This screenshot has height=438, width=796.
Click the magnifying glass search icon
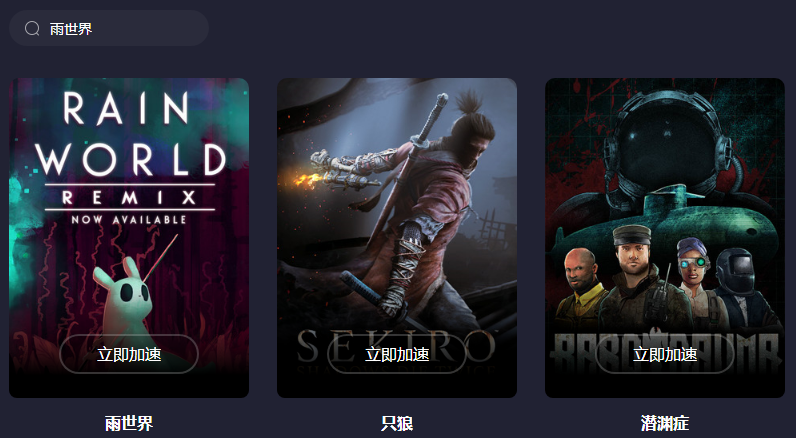[x=32, y=28]
